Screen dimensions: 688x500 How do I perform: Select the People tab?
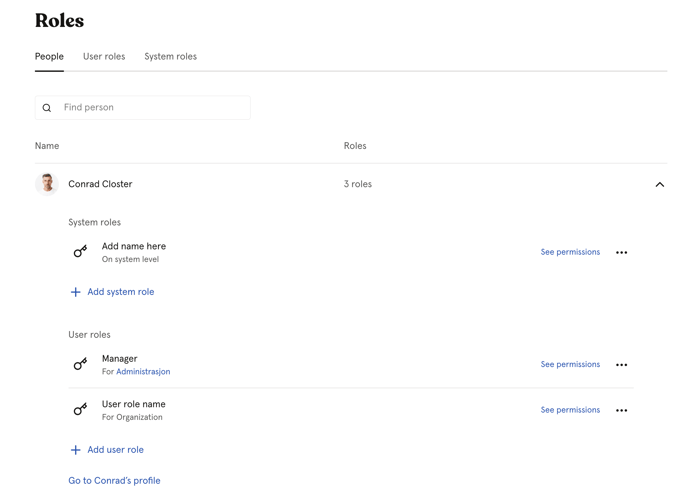point(49,57)
